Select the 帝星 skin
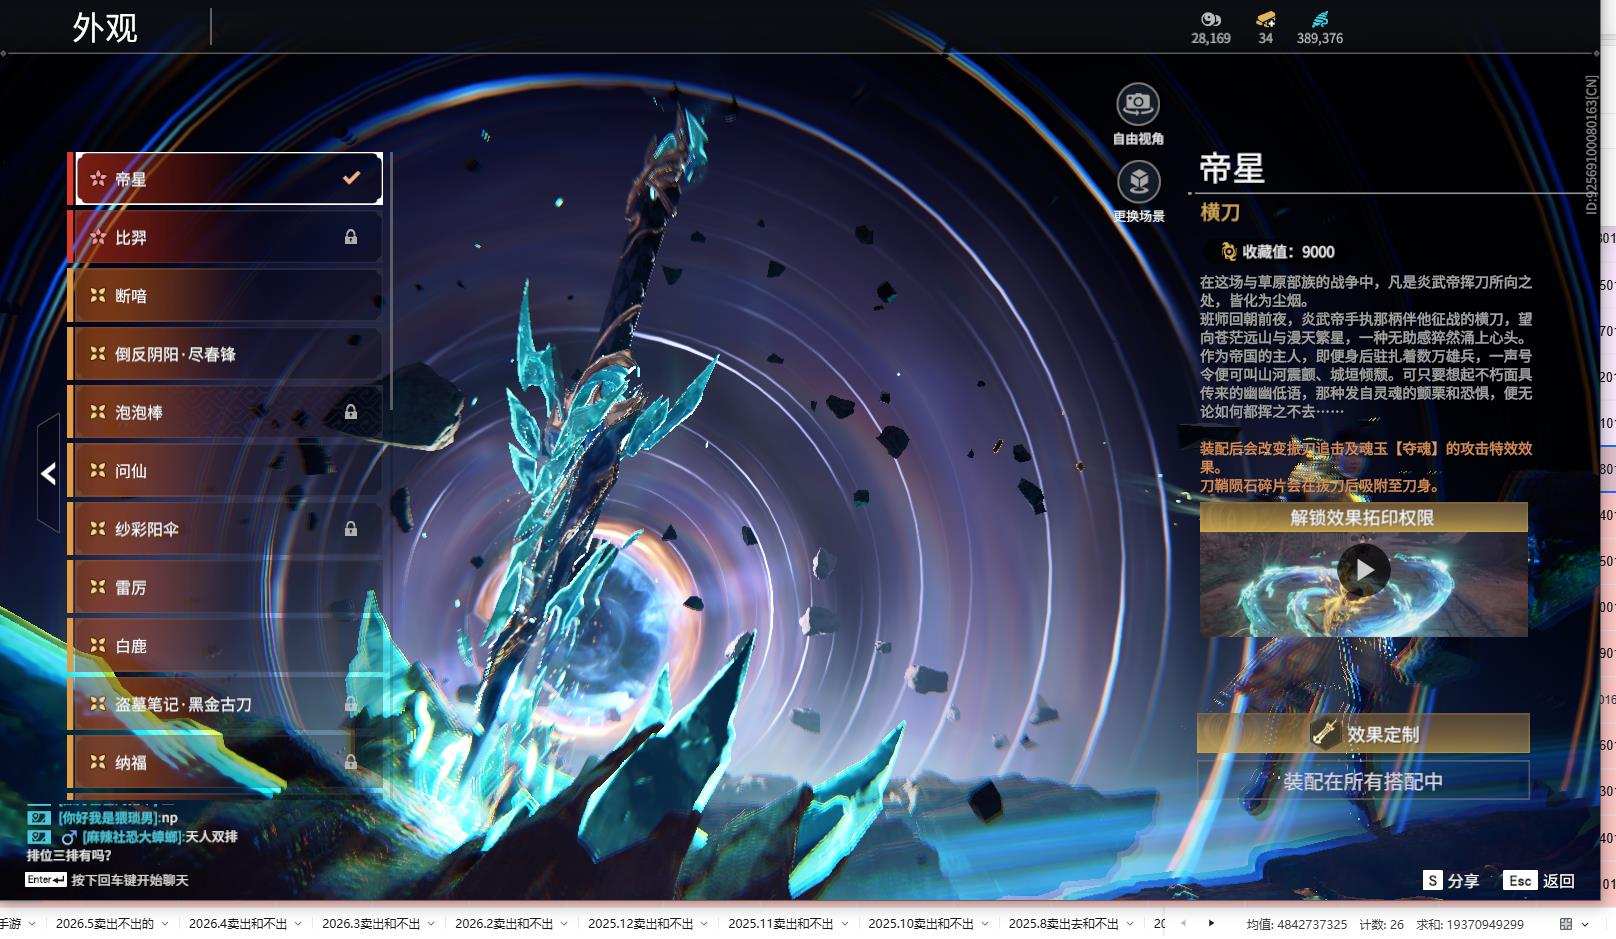This screenshot has width=1616, height=939. pyautogui.click(x=229, y=178)
